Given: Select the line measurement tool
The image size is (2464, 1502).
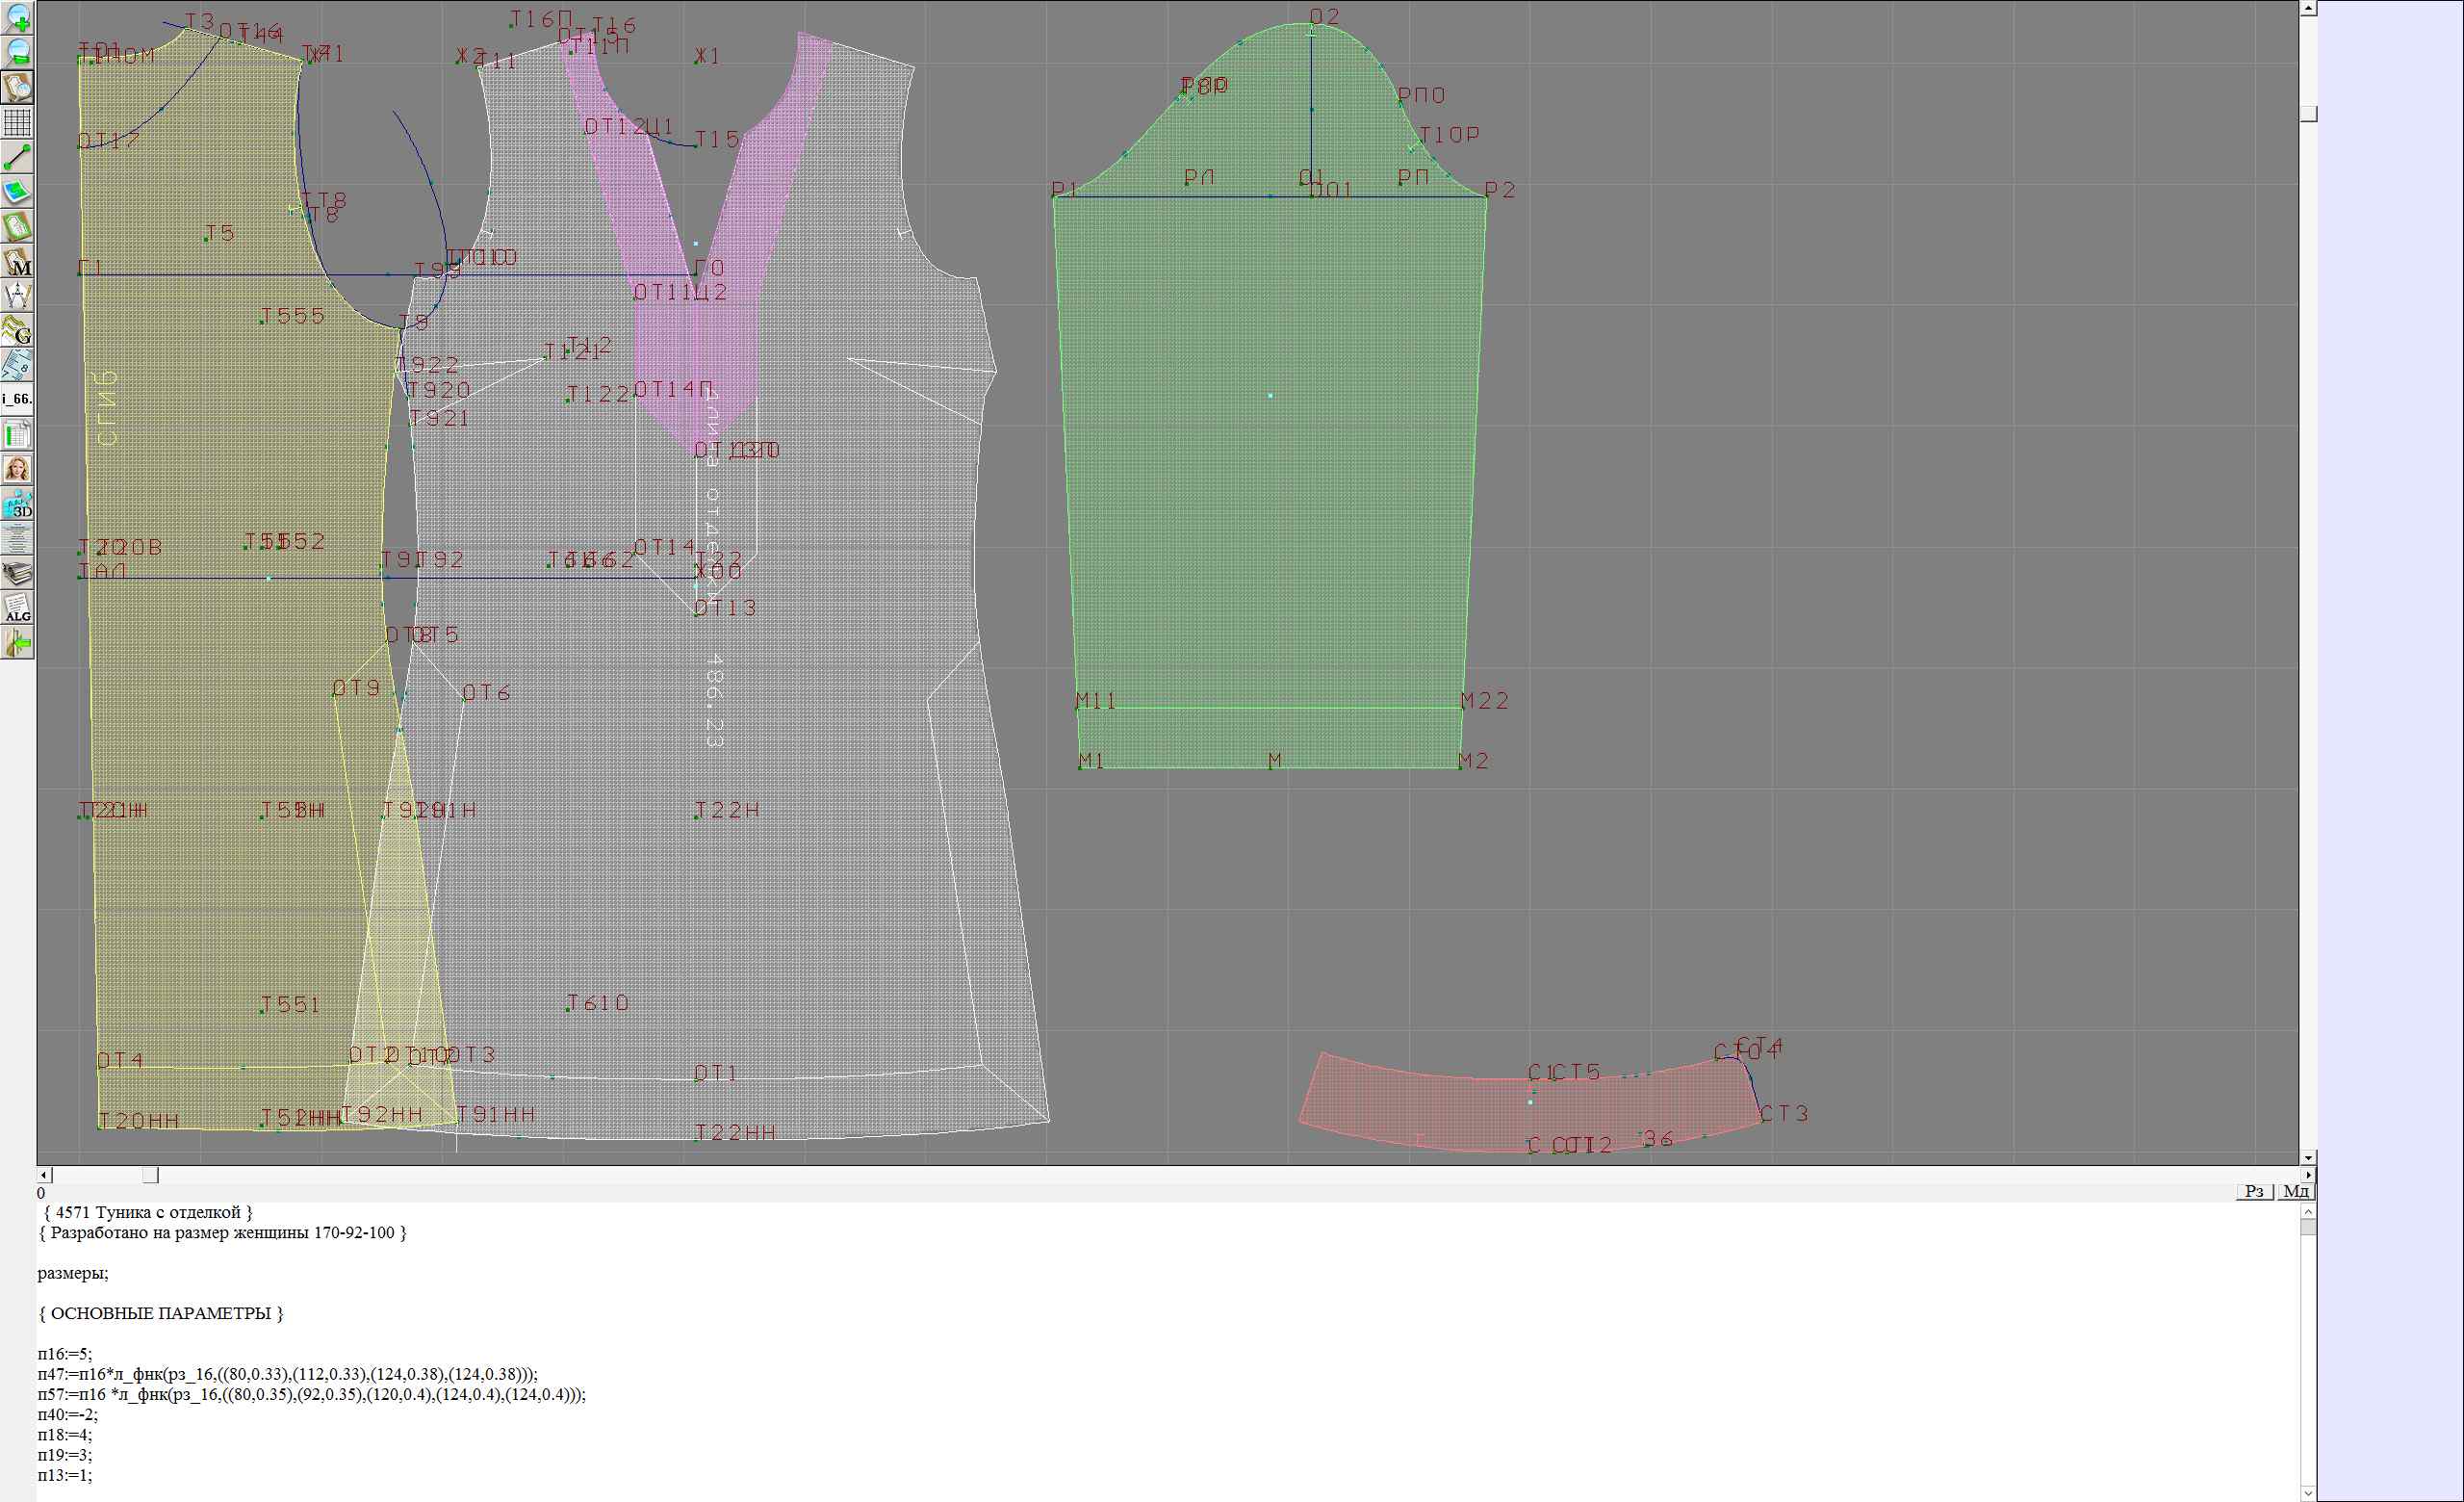Looking at the screenshot, I should [x=17, y=157].
